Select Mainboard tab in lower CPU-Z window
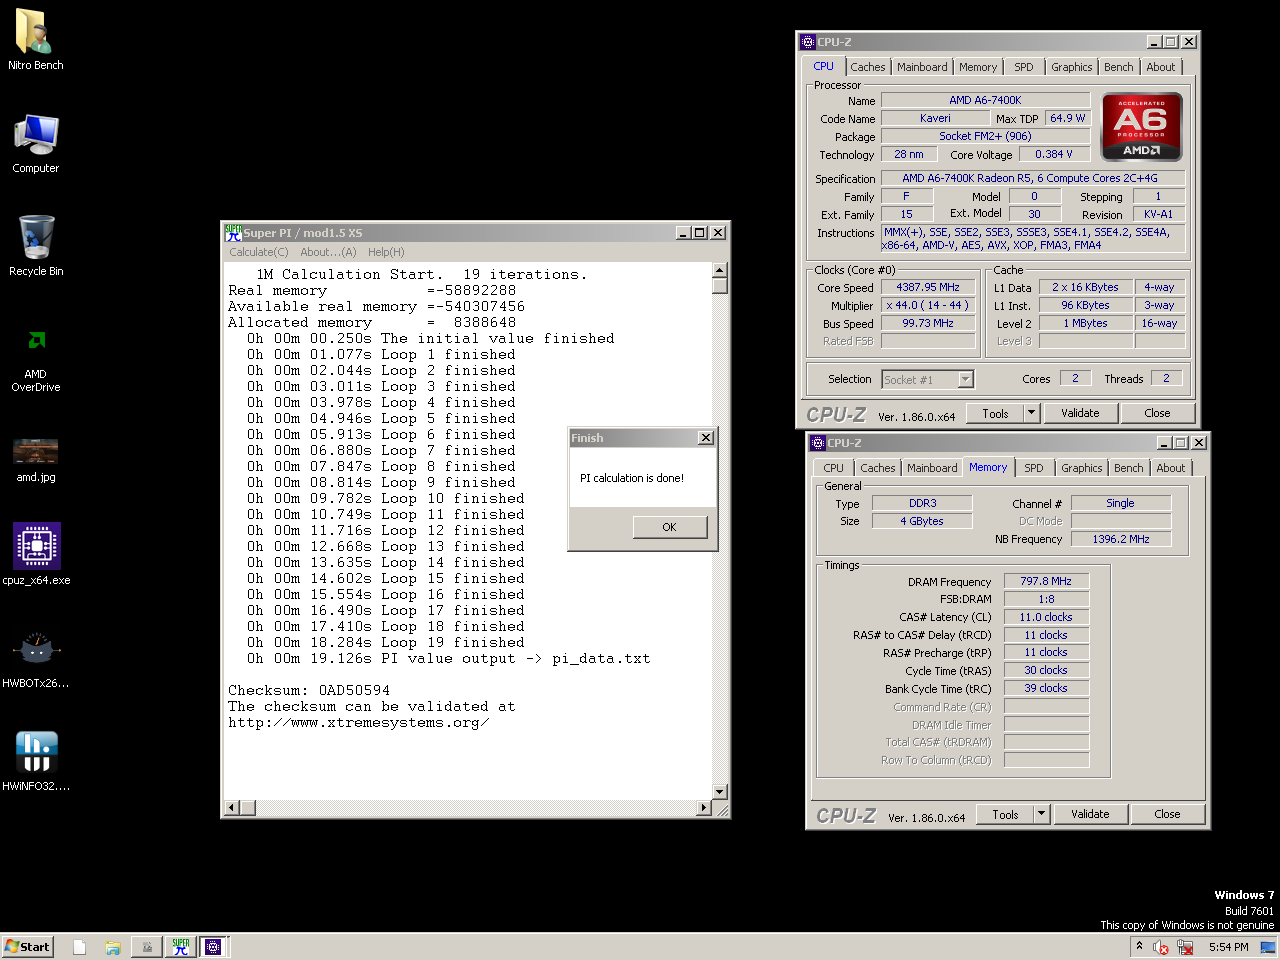 (932, 468)
